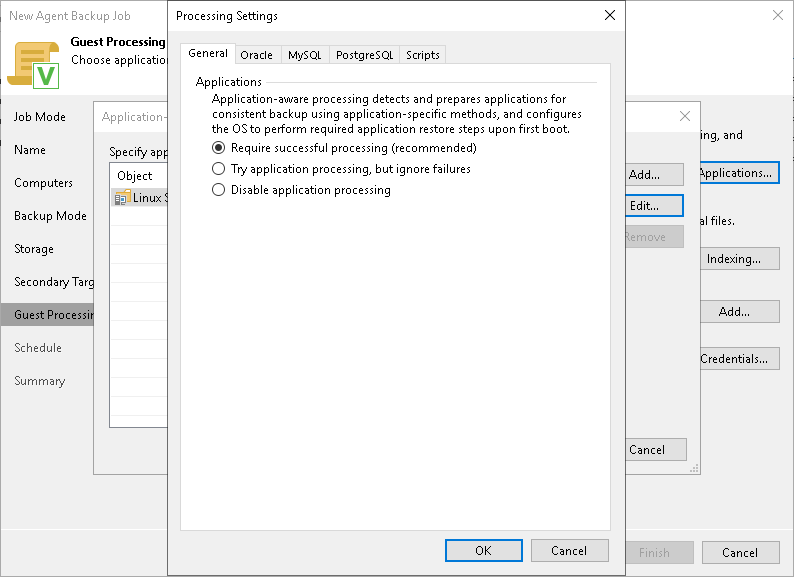Image resolution: width=794 pixels, height=577 pixels.
Task: Go to the Schedule wizard step
Action: (38, 348)
